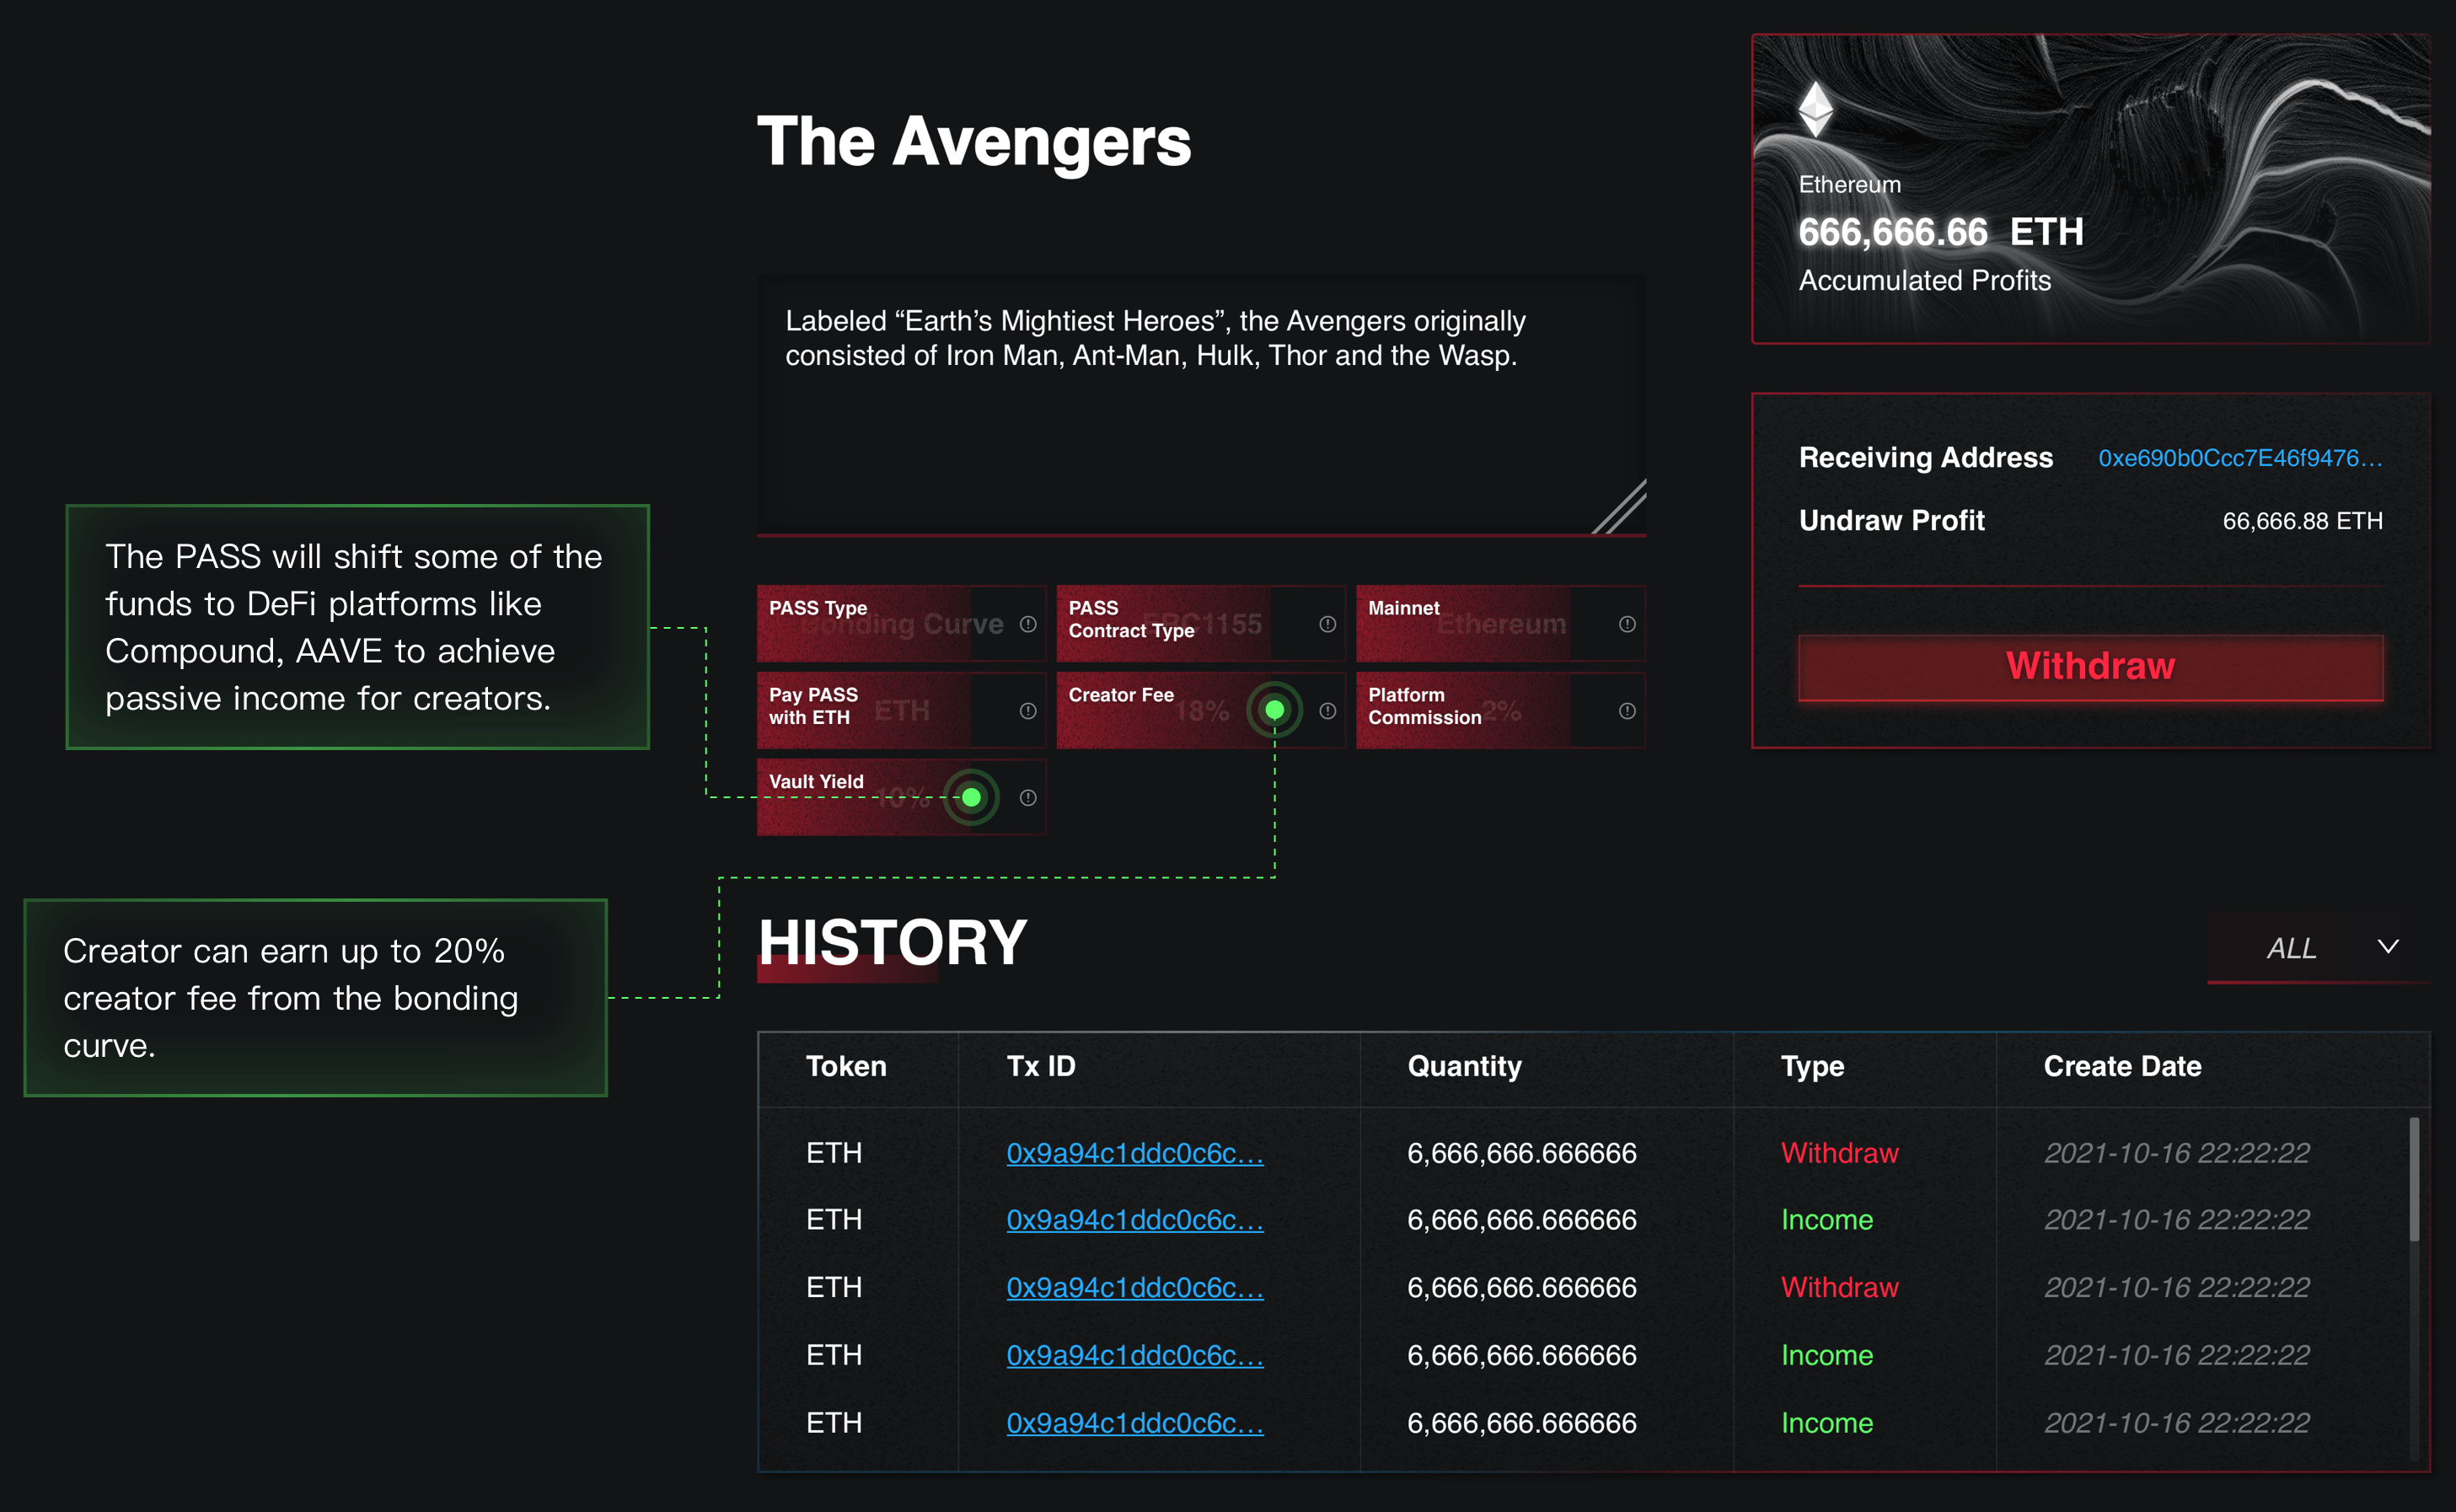The width and height of the screenshot is (2456, 1512).
Task: Click the history table vertical scrollbar
Action: point(2413,1180)
